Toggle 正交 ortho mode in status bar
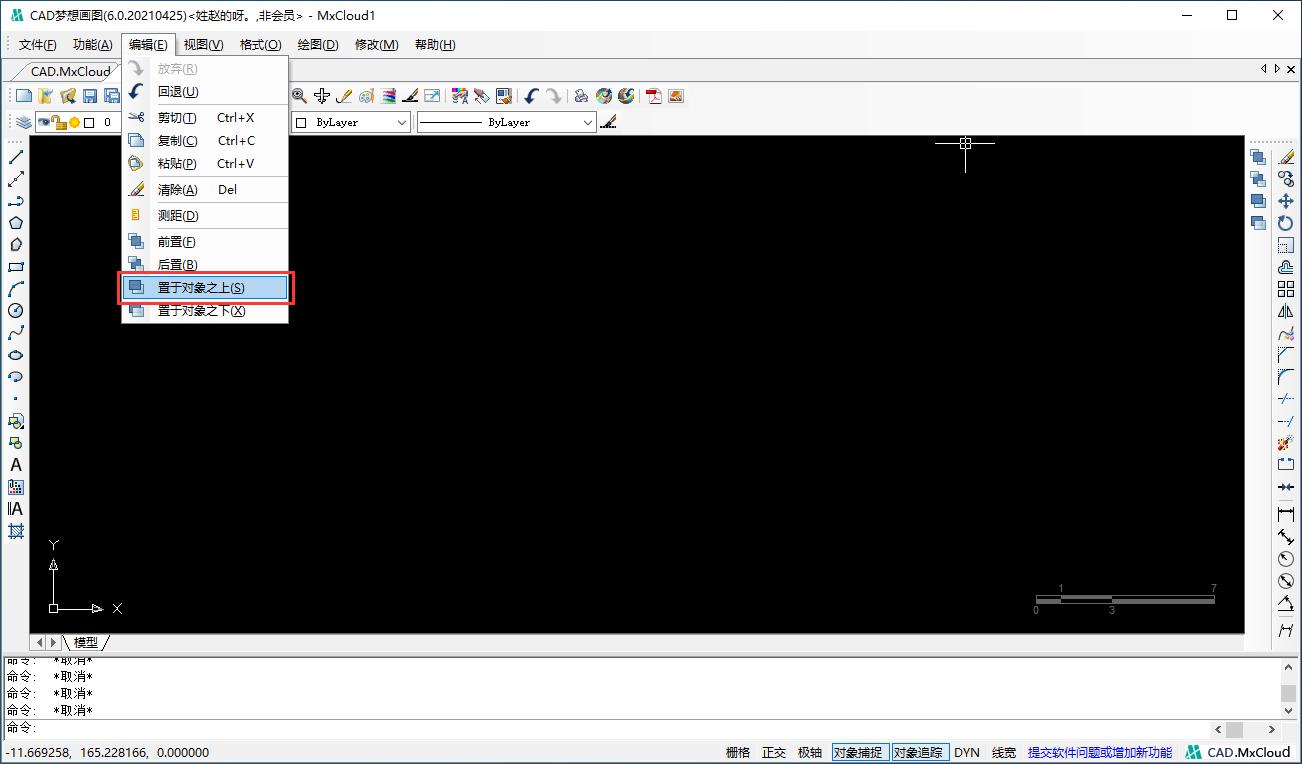The width and height of the screenshot is (1302, 764). tap(774, 753)
